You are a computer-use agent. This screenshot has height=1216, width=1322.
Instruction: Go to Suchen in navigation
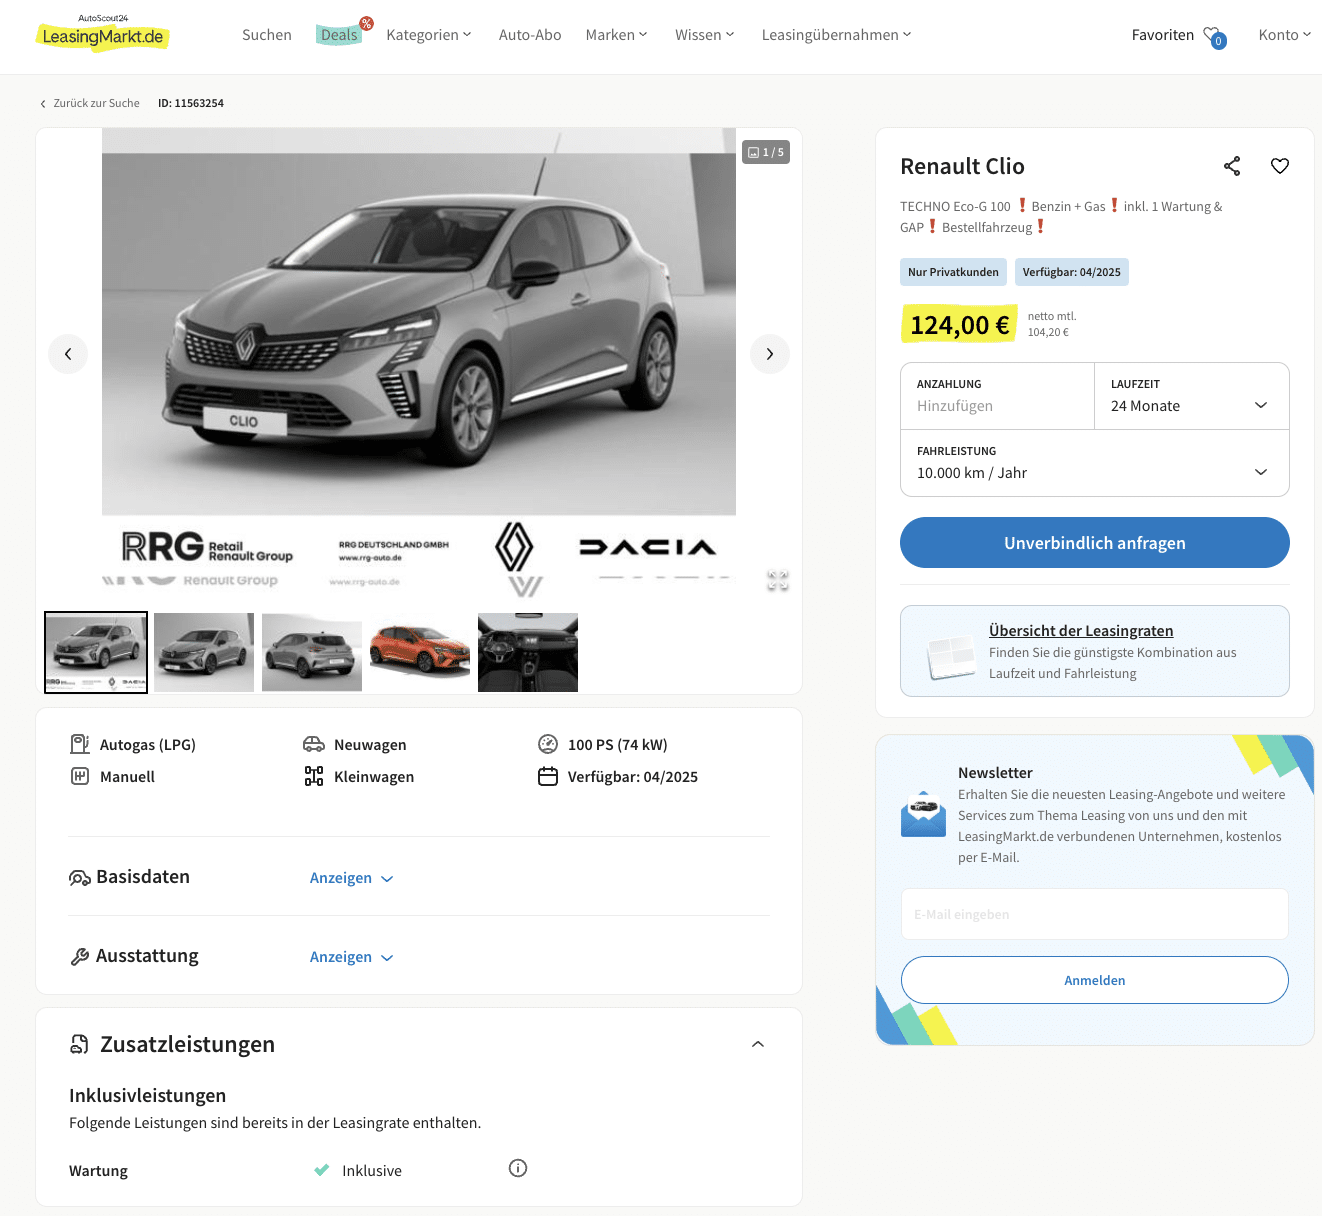267,35
